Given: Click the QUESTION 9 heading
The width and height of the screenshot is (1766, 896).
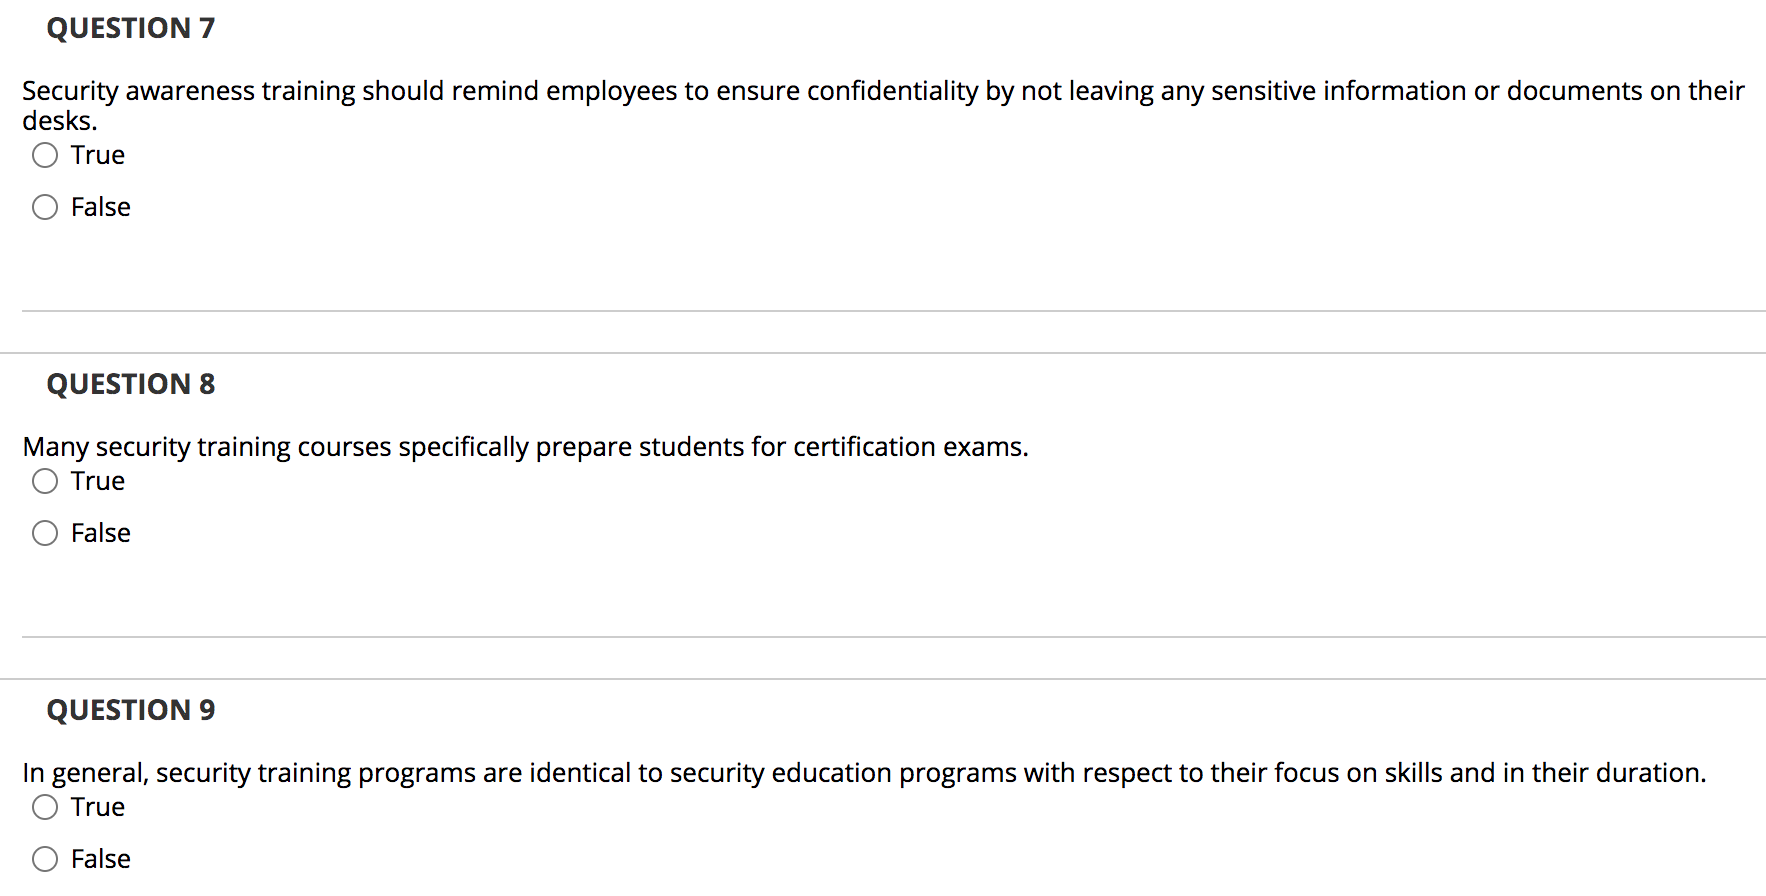Looking at the screenshot, I should [131, 710].
